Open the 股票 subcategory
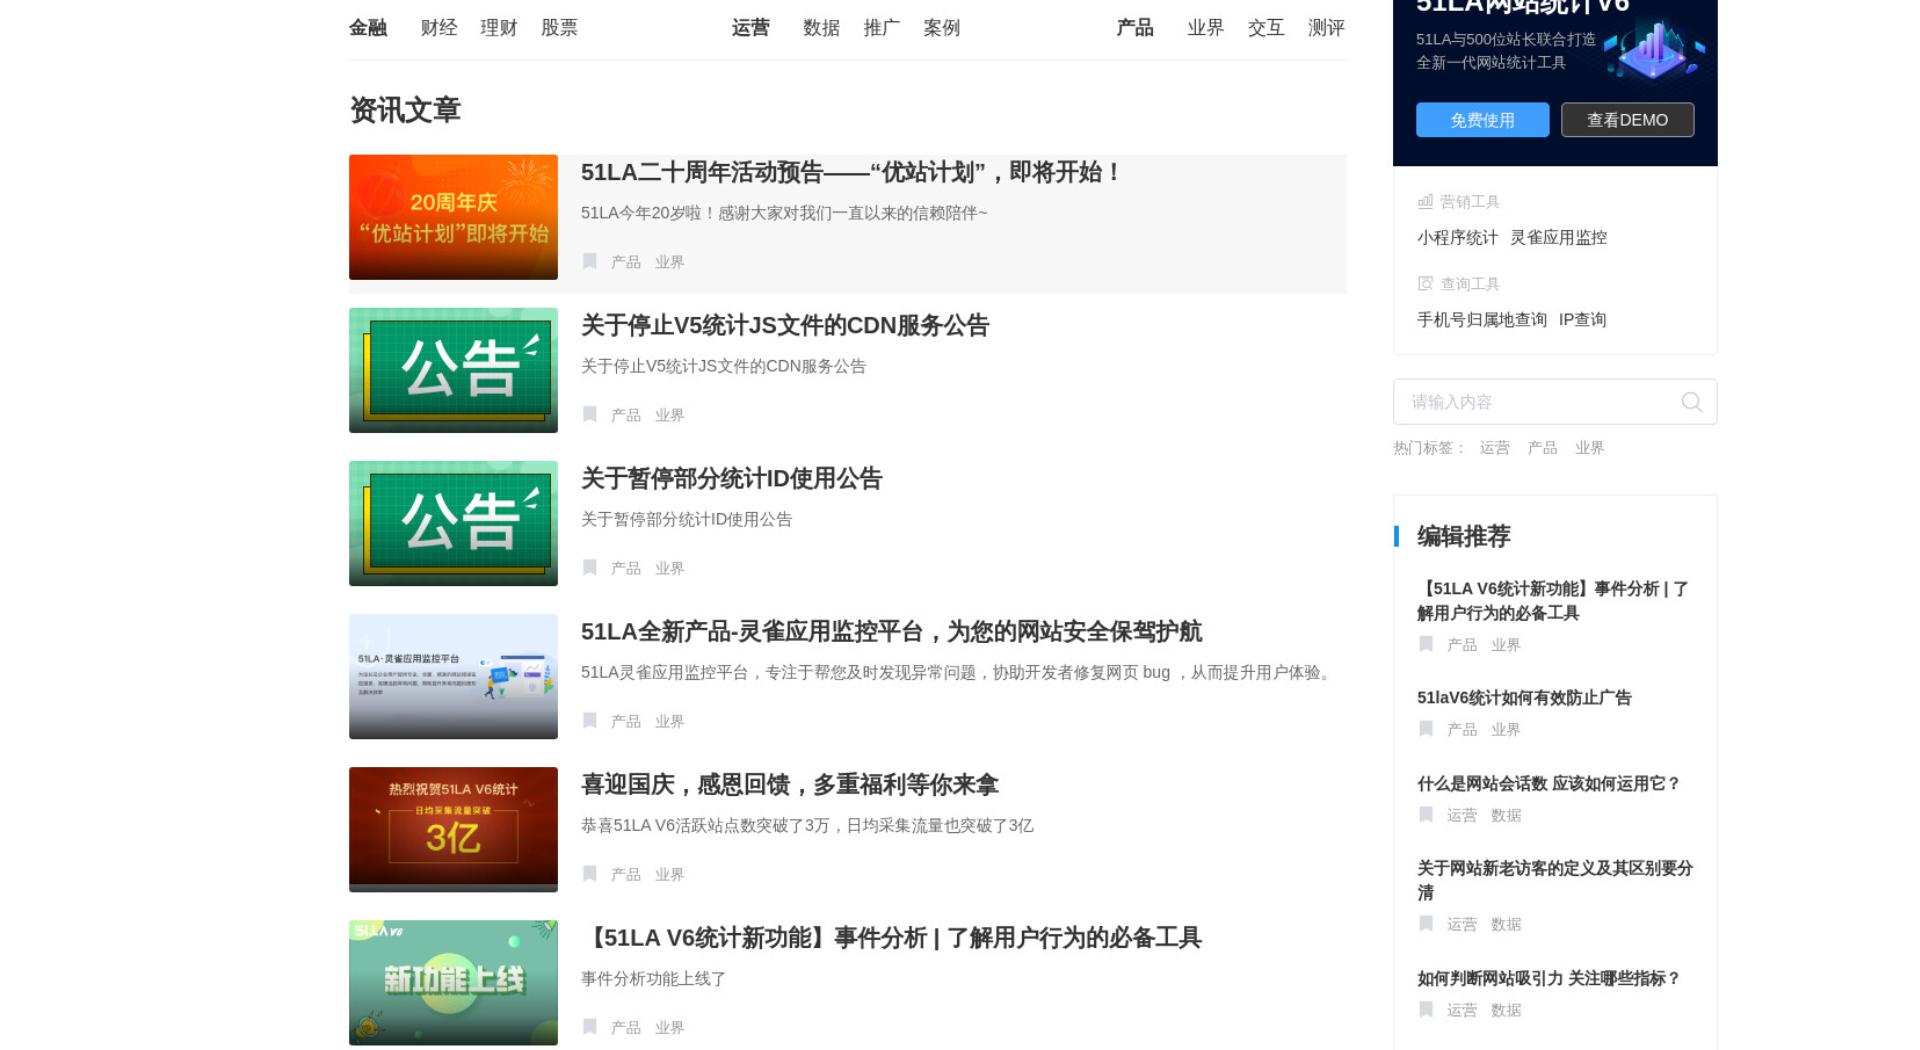1920x1050 pixels. tap(559, 28)
